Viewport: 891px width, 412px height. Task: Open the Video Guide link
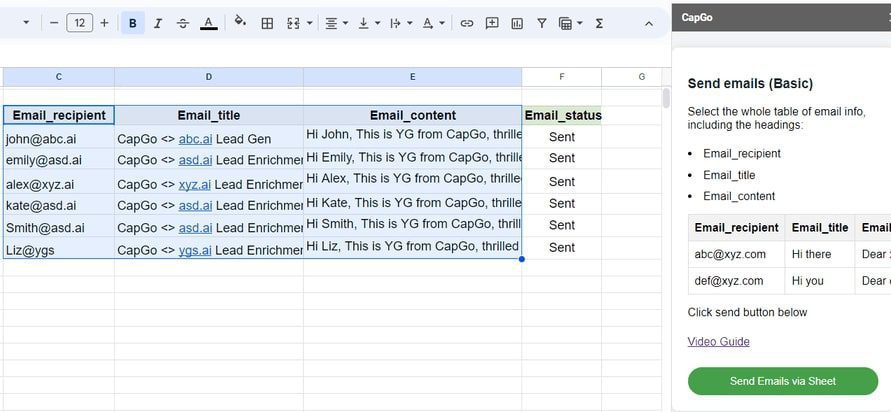[718, 342]
